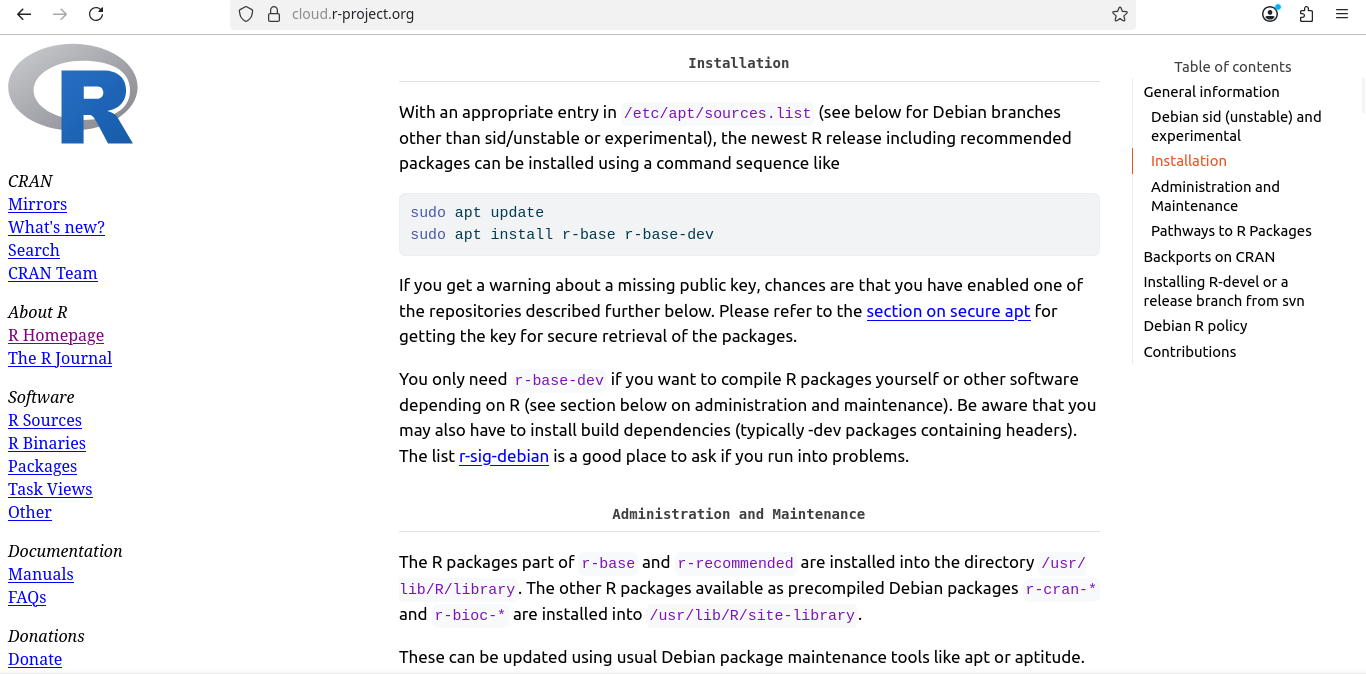
Task: Click the padlock site security icon
Action: pyautogui.click(x=273, y=14)
